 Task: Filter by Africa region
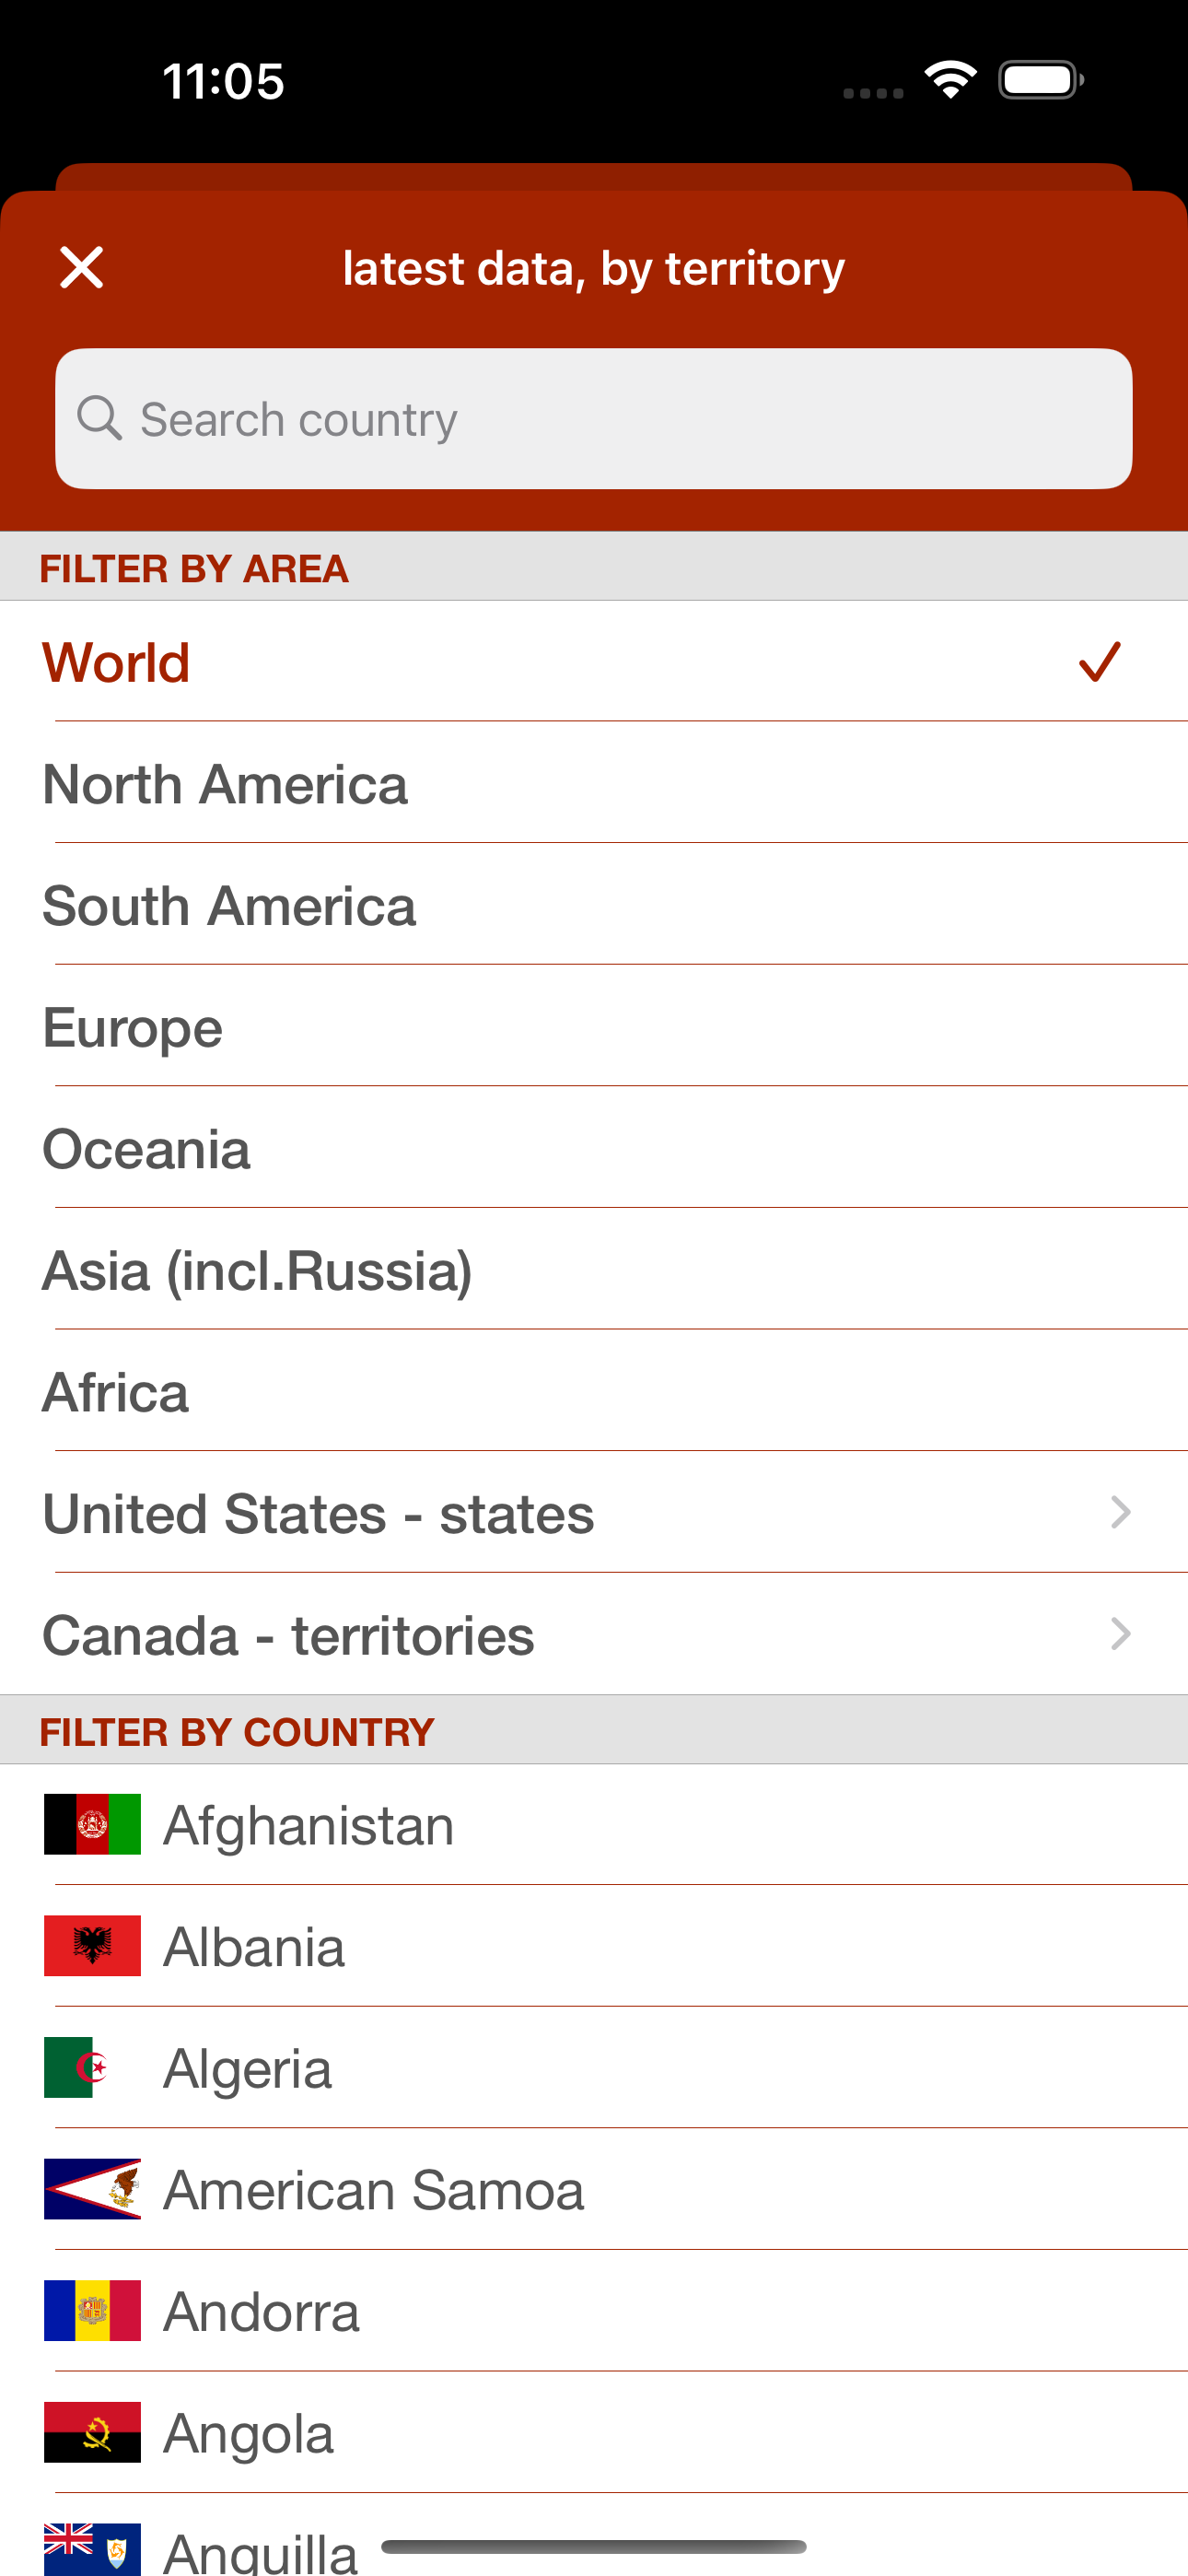click(x=594, y=1392)
